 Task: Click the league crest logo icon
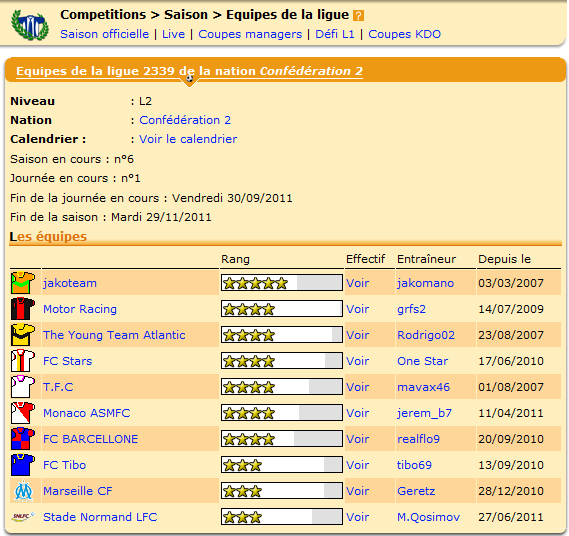(30, 25)
